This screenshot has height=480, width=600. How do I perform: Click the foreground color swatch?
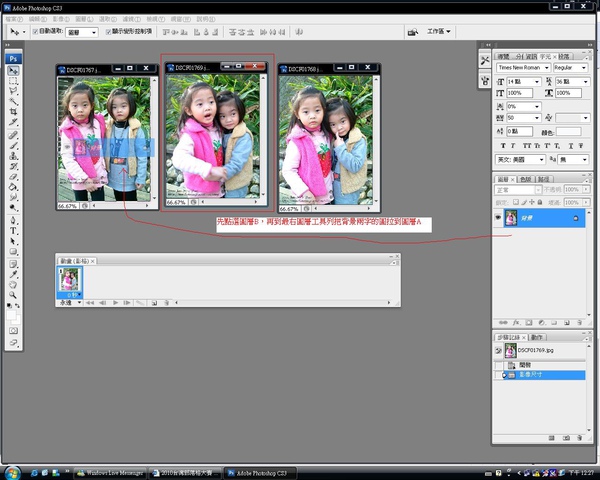tap(11, 315)
